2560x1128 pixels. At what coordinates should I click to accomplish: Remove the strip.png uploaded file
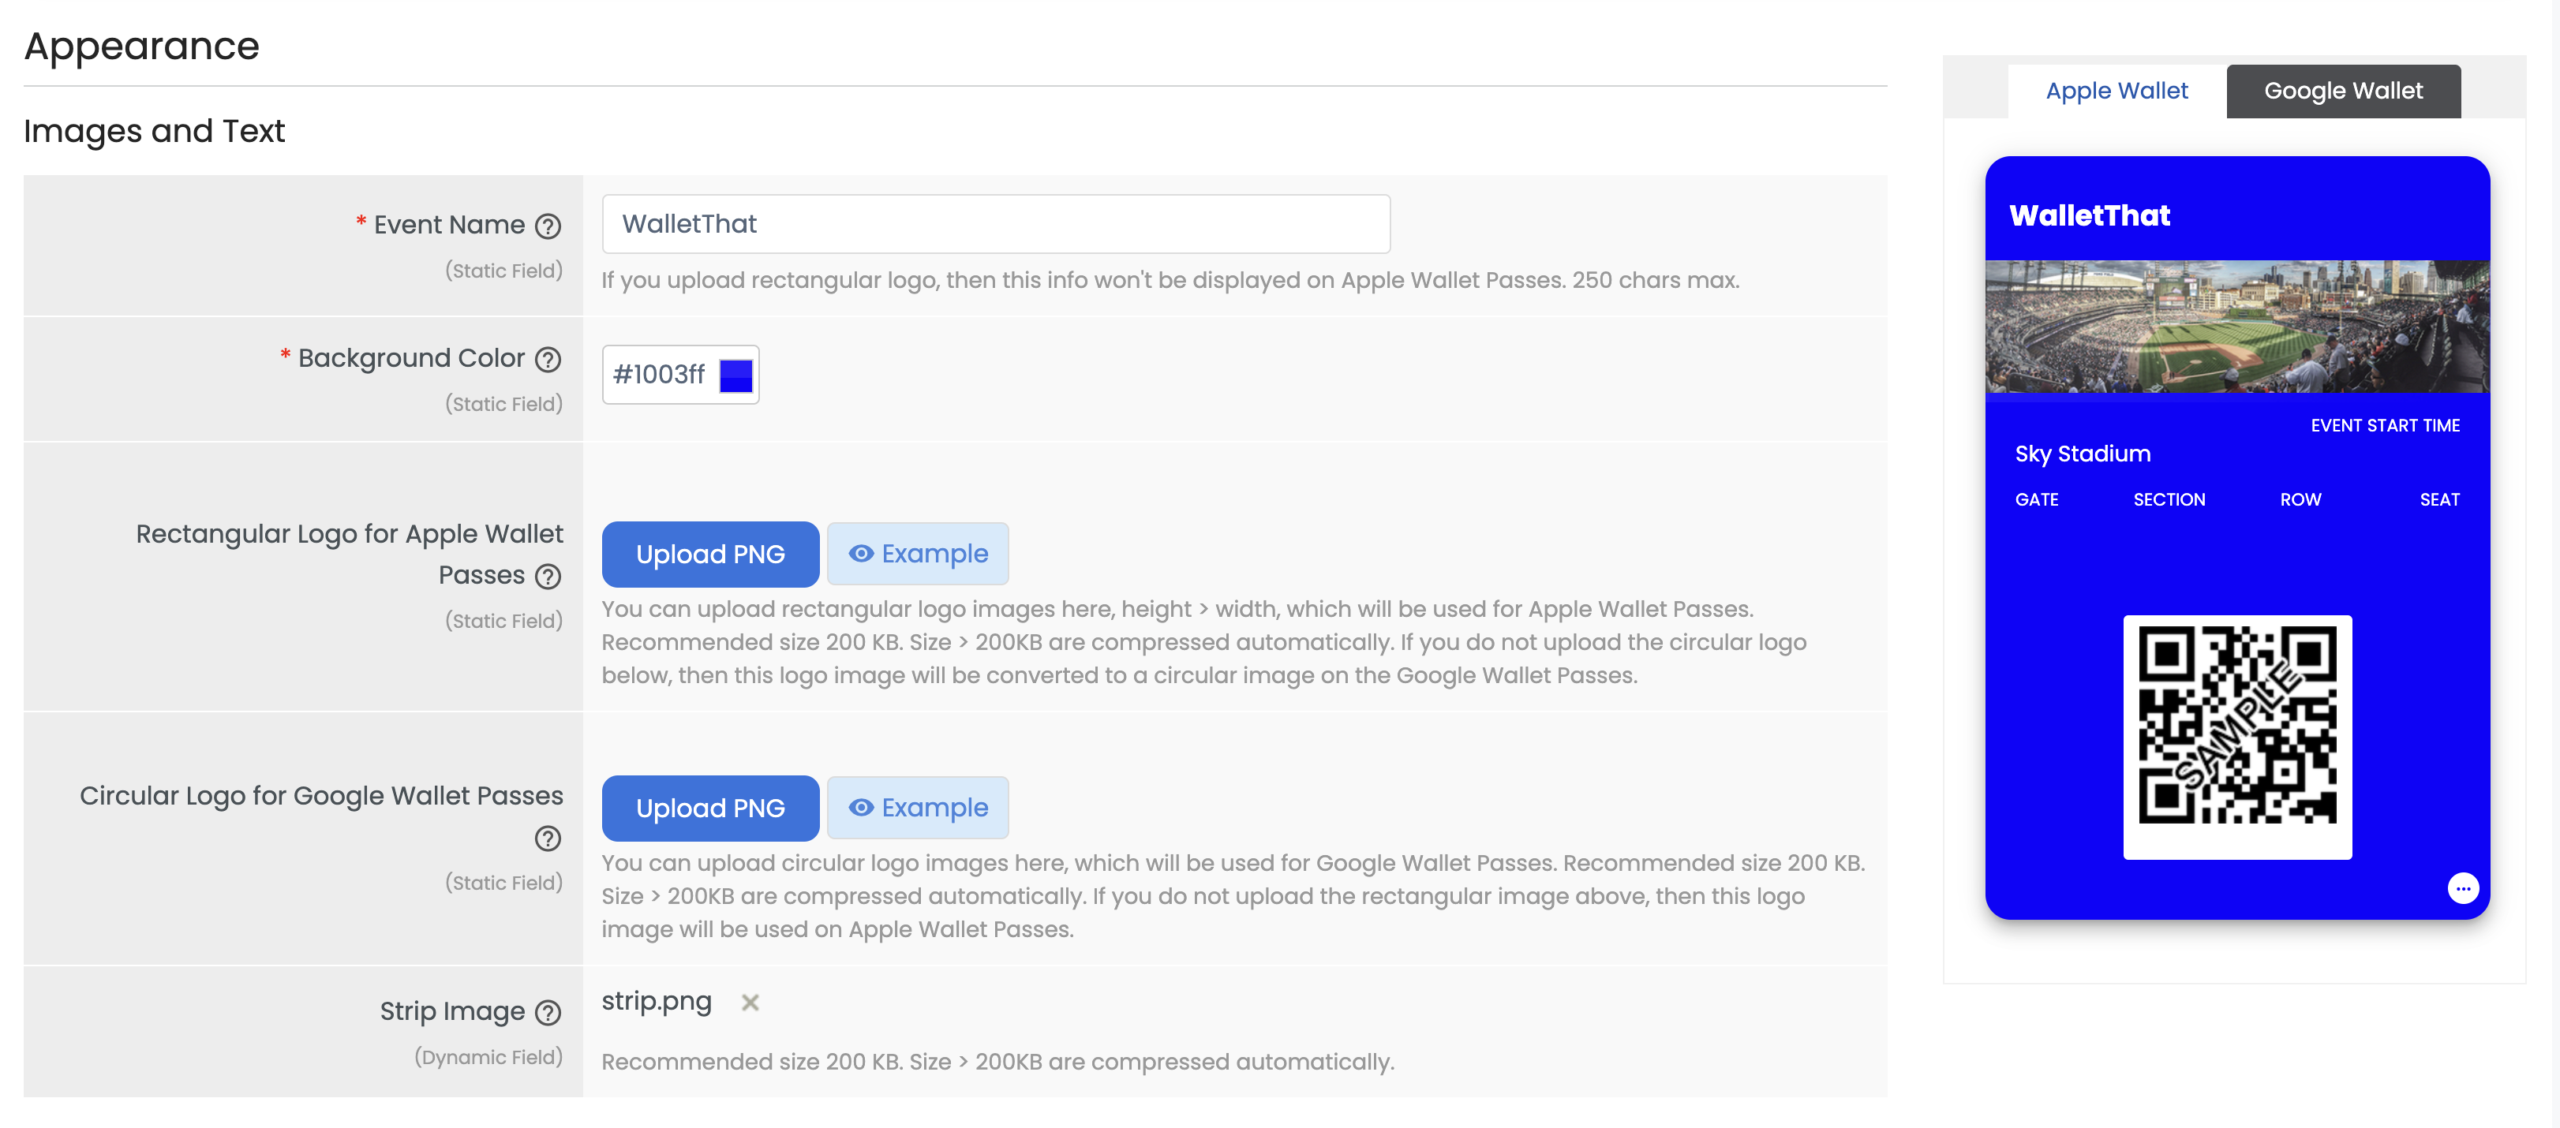tap(750, 1002)
